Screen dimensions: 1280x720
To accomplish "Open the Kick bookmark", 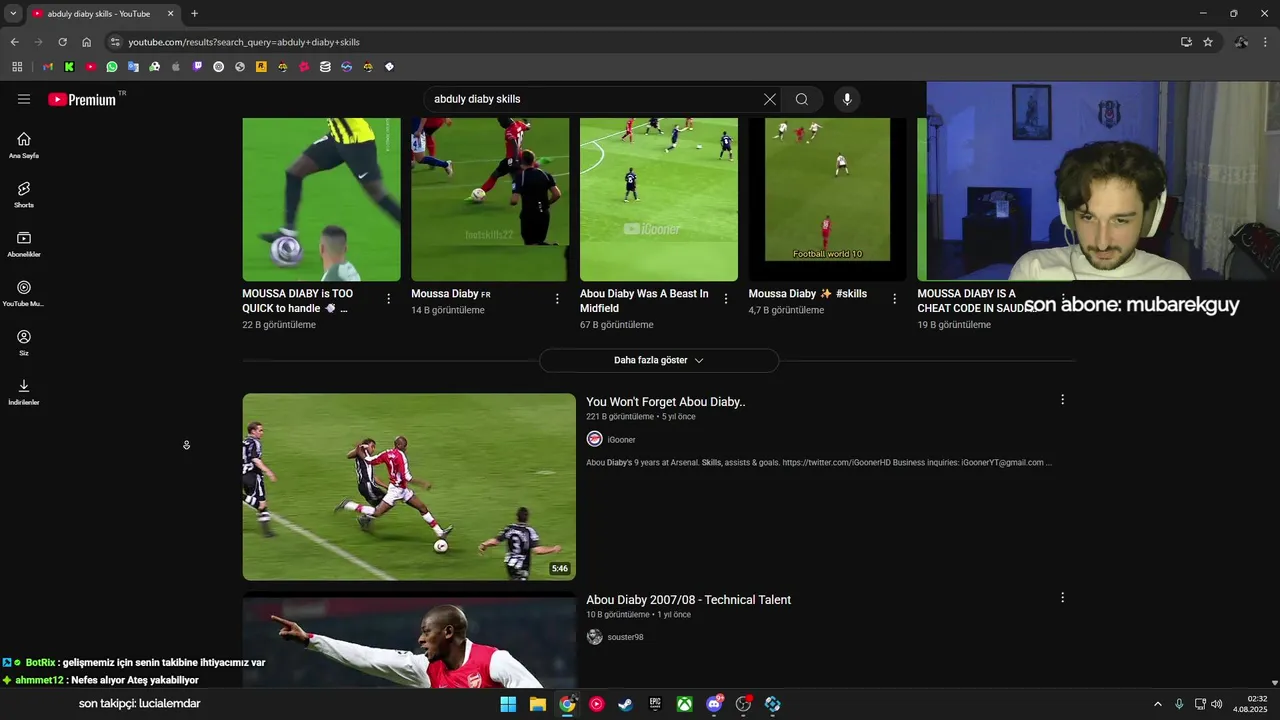I will tap(69, 67).
